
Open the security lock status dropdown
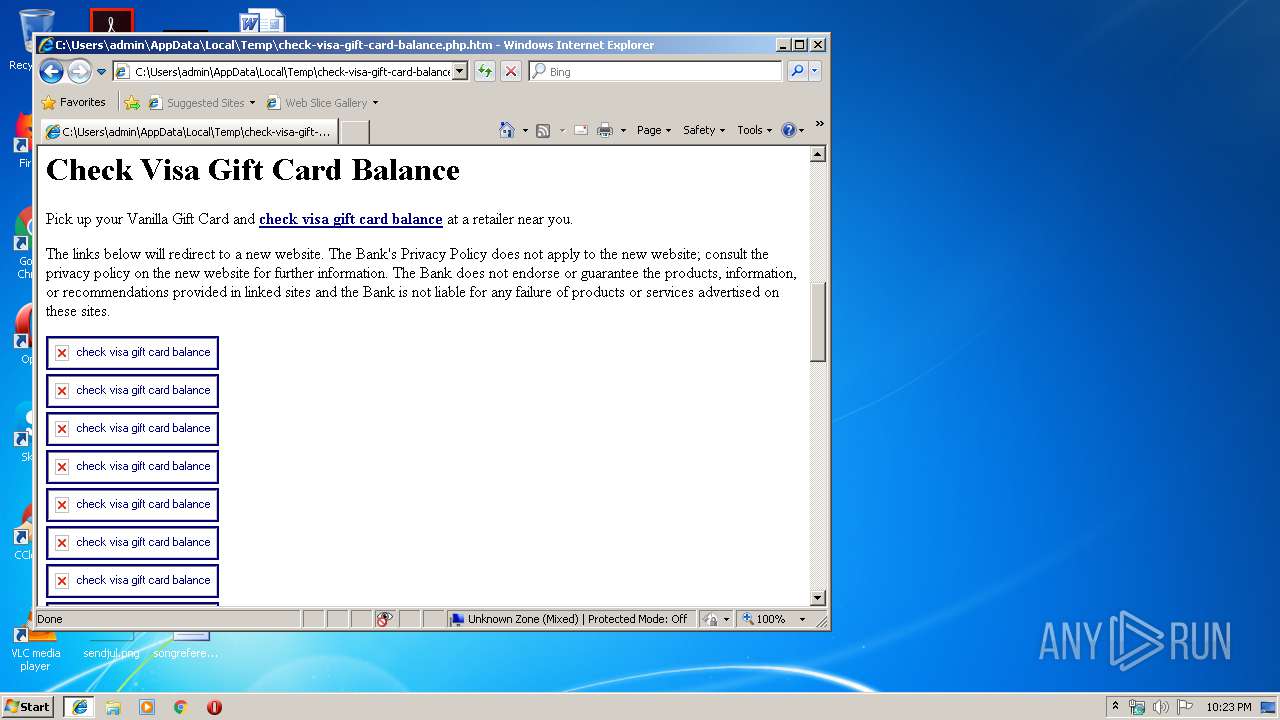click(x=716, y=619)
